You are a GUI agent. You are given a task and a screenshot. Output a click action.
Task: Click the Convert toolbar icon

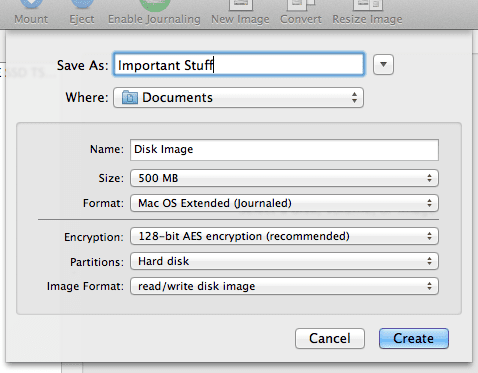301,5
